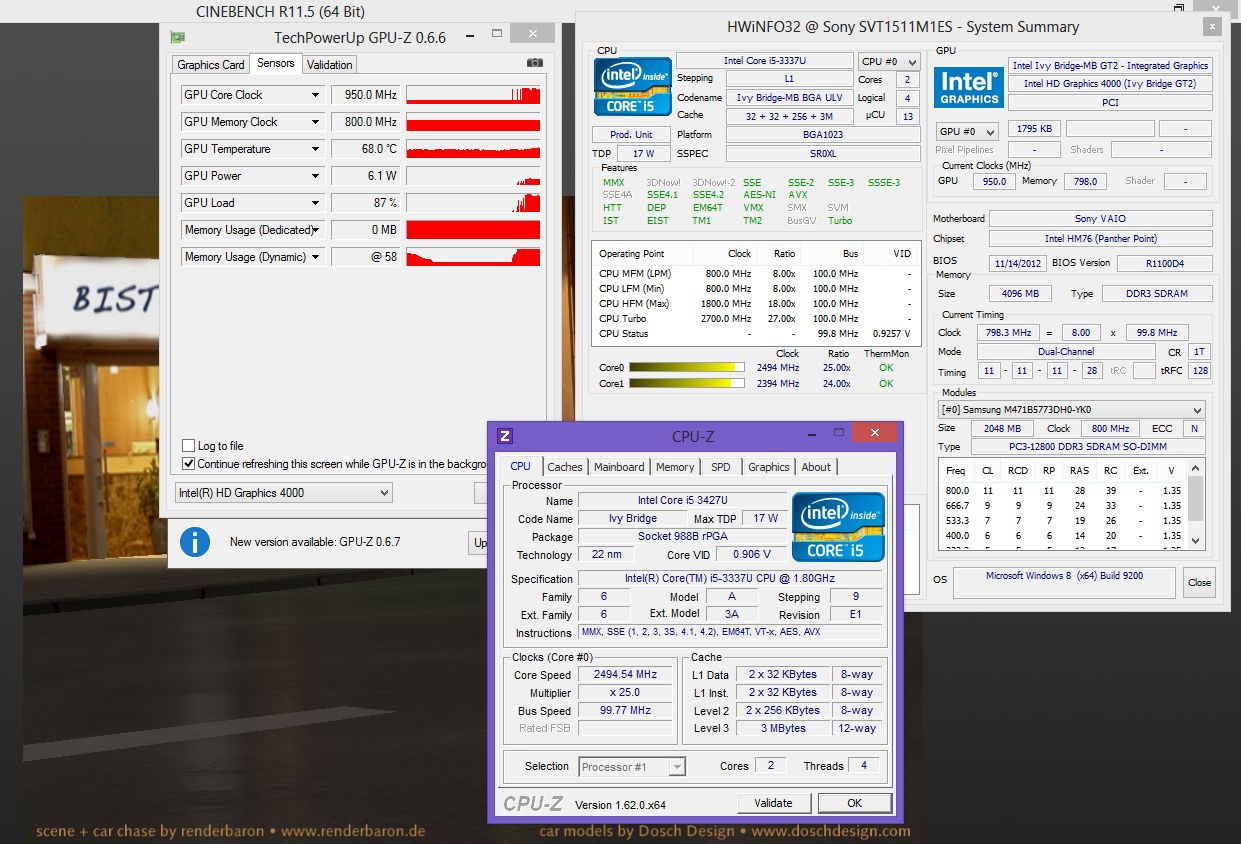Click the Level 3 cache 3 MBytes field
Screen dimensions: 1241x844
pyautogui.click(x=782, y=729)
